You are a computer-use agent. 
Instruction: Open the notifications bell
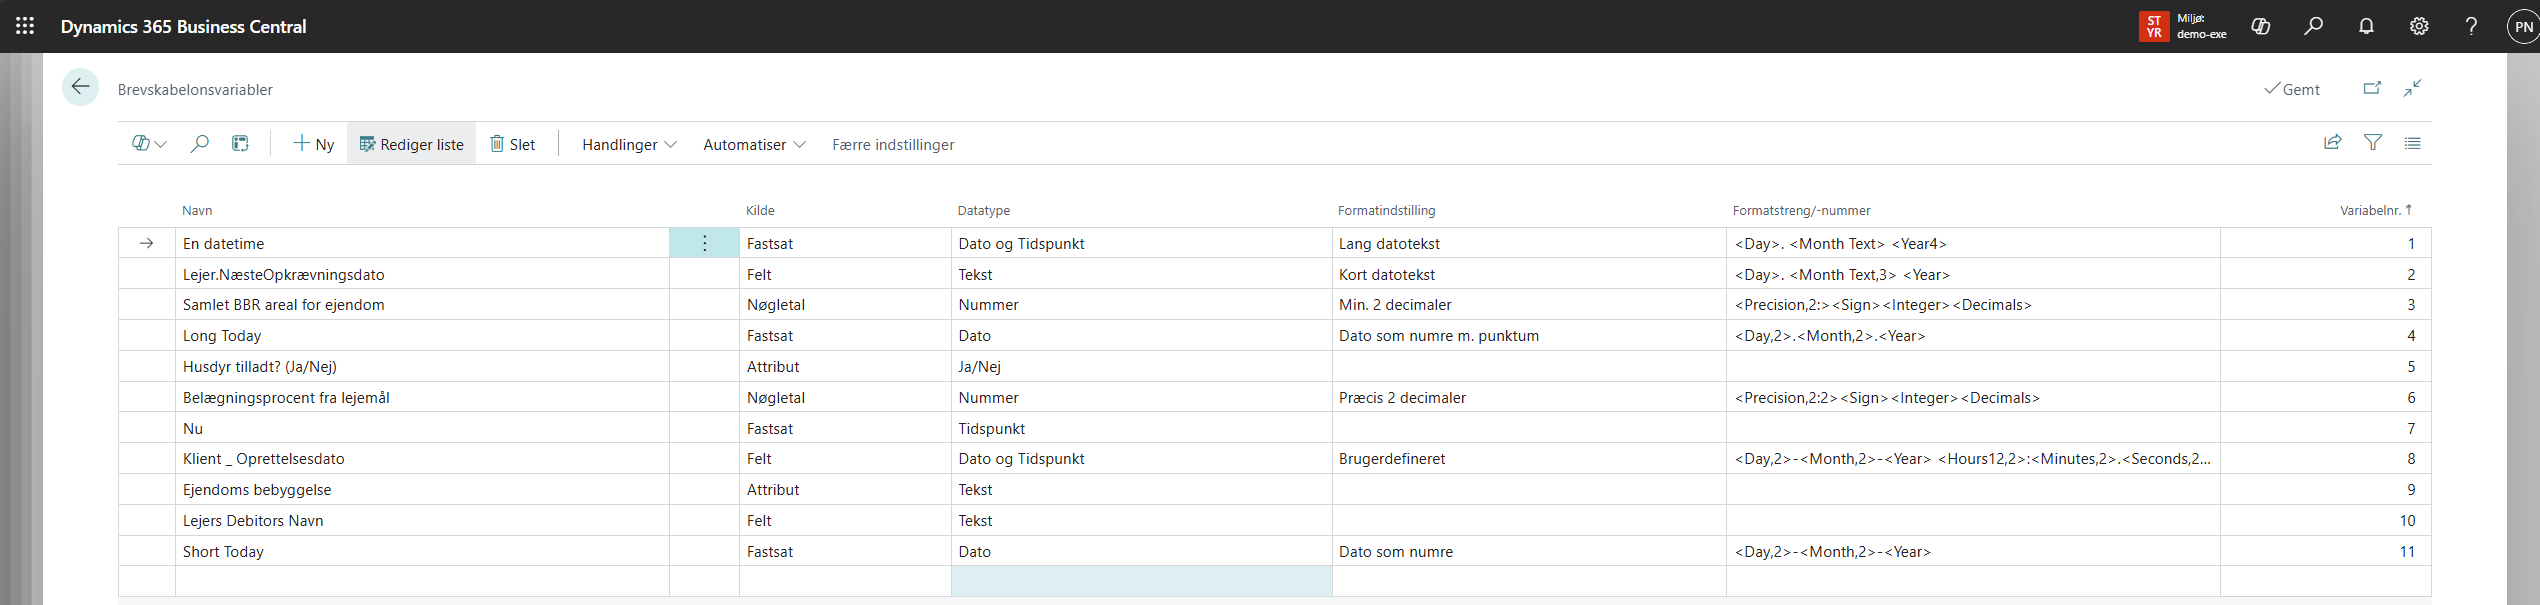click(x=2366, y=26)
